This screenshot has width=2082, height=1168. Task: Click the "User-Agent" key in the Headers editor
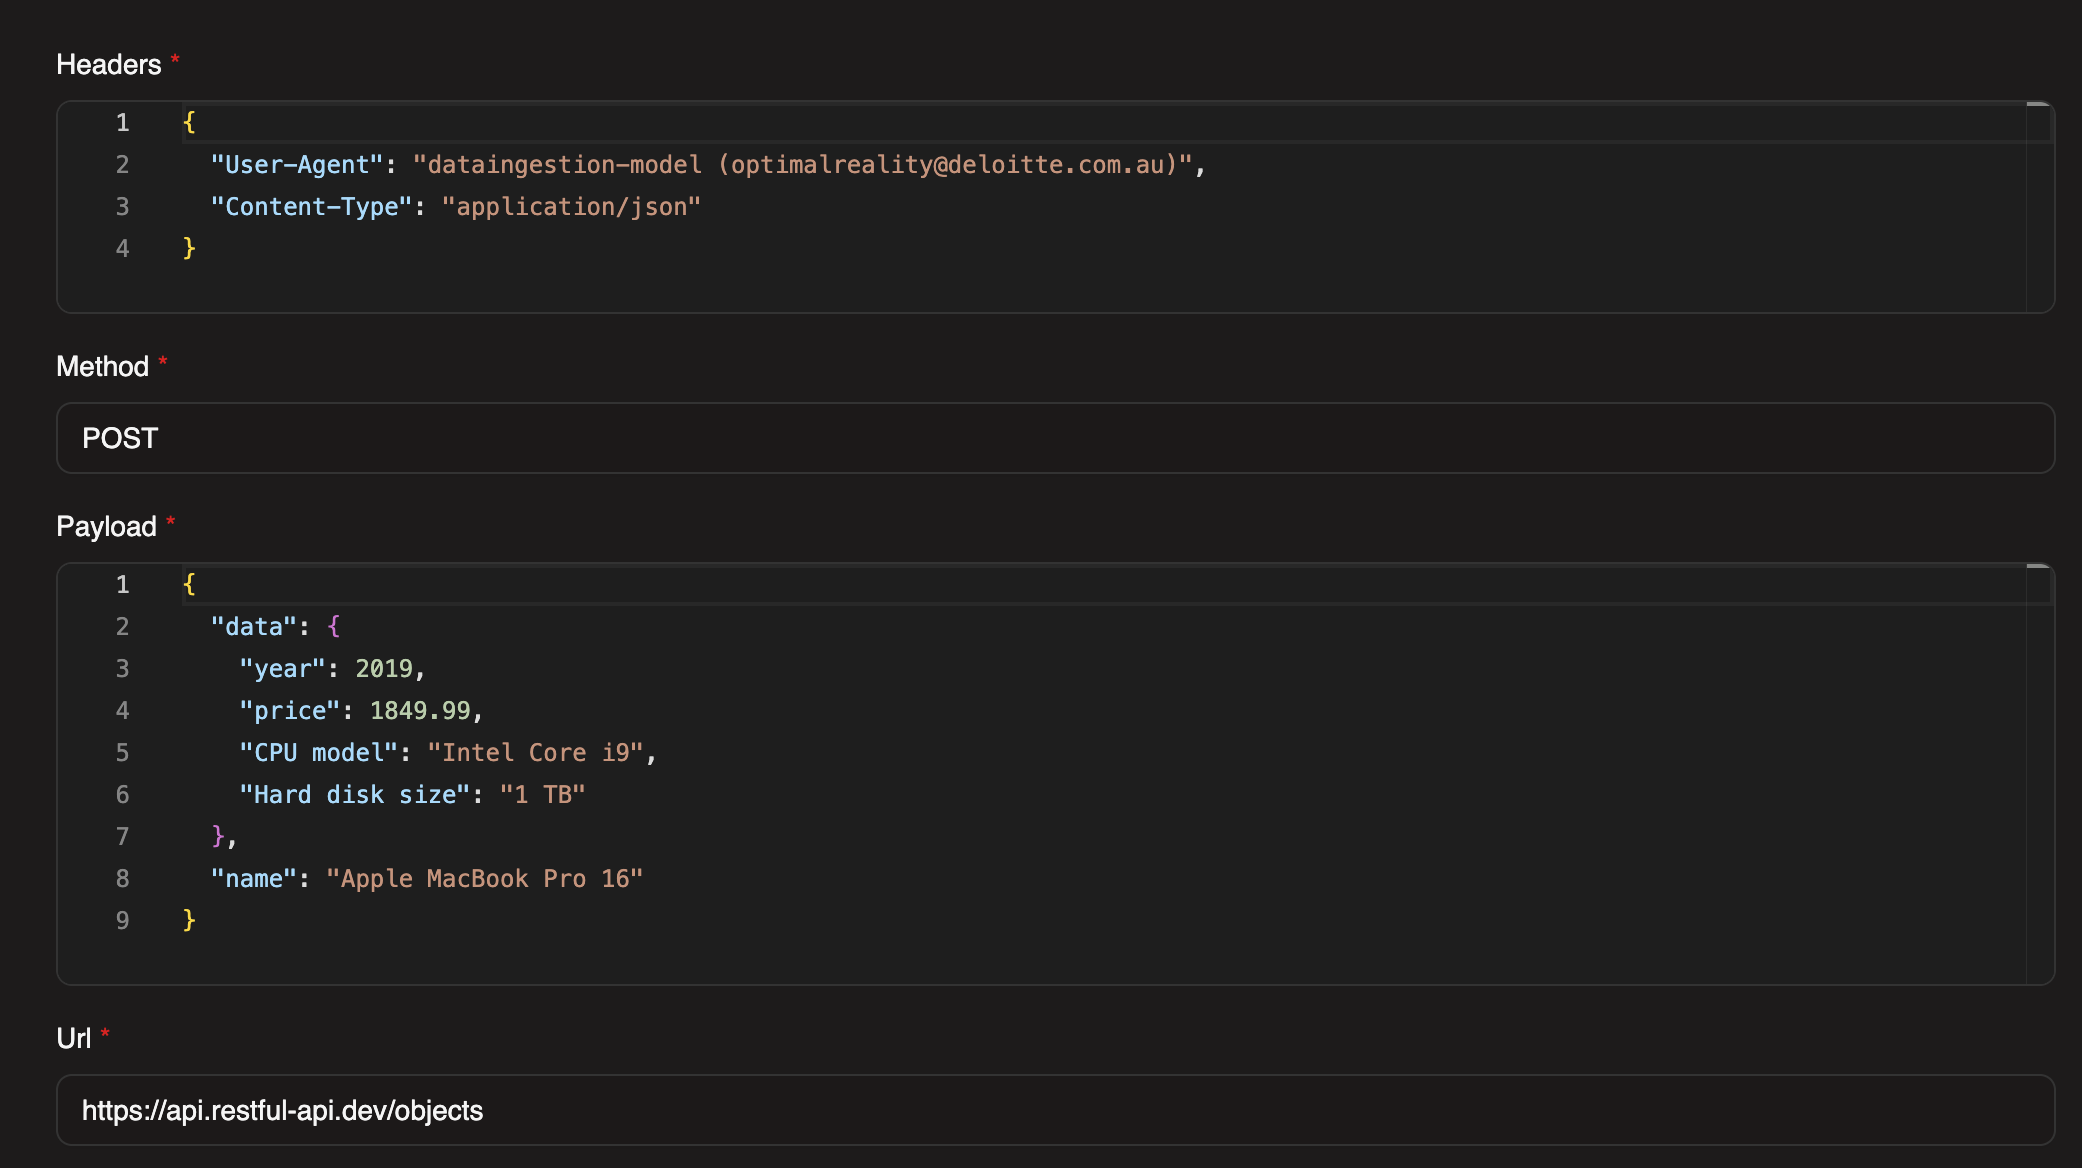point(297,165)
